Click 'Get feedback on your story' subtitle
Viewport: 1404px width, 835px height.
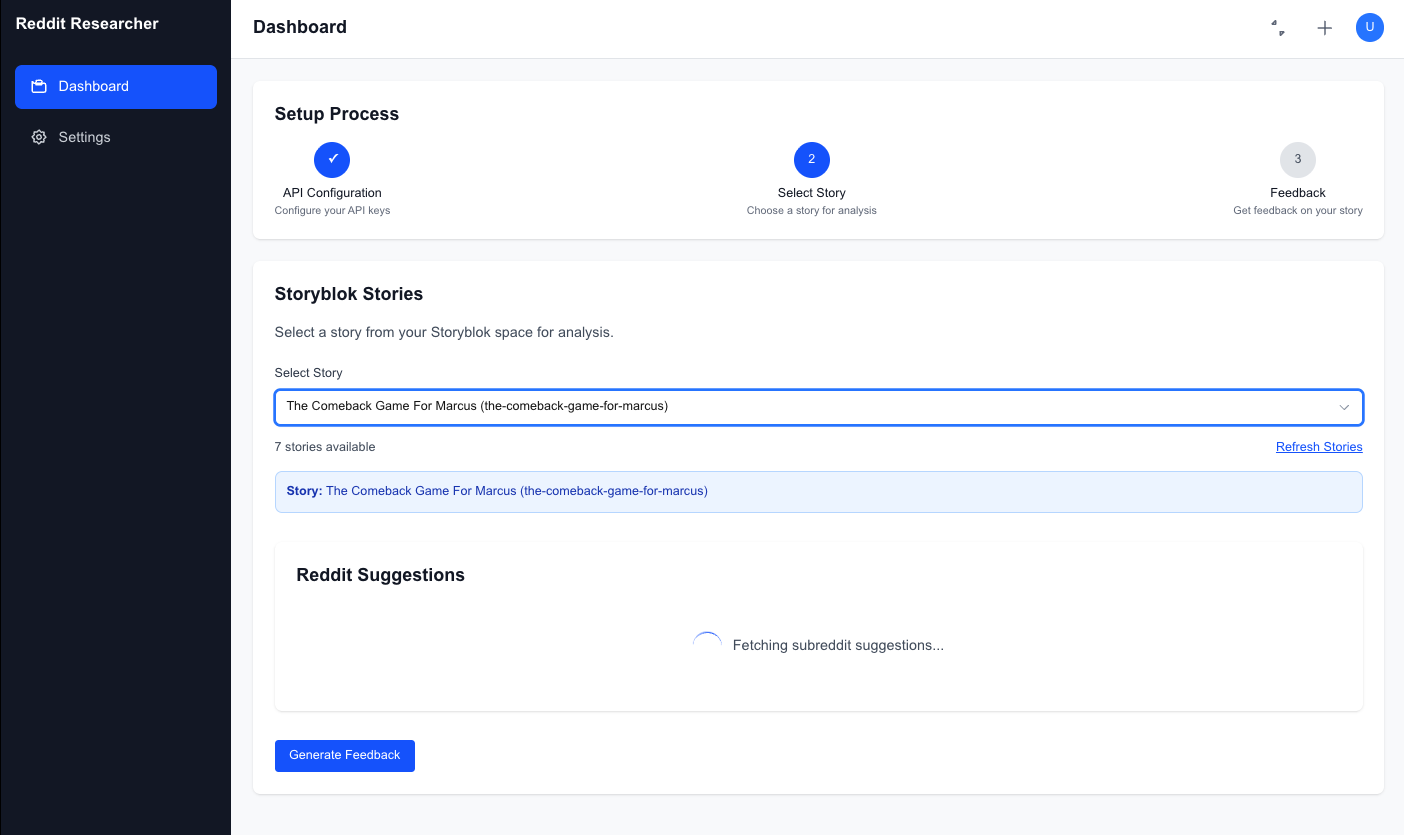pos(1298,211)
